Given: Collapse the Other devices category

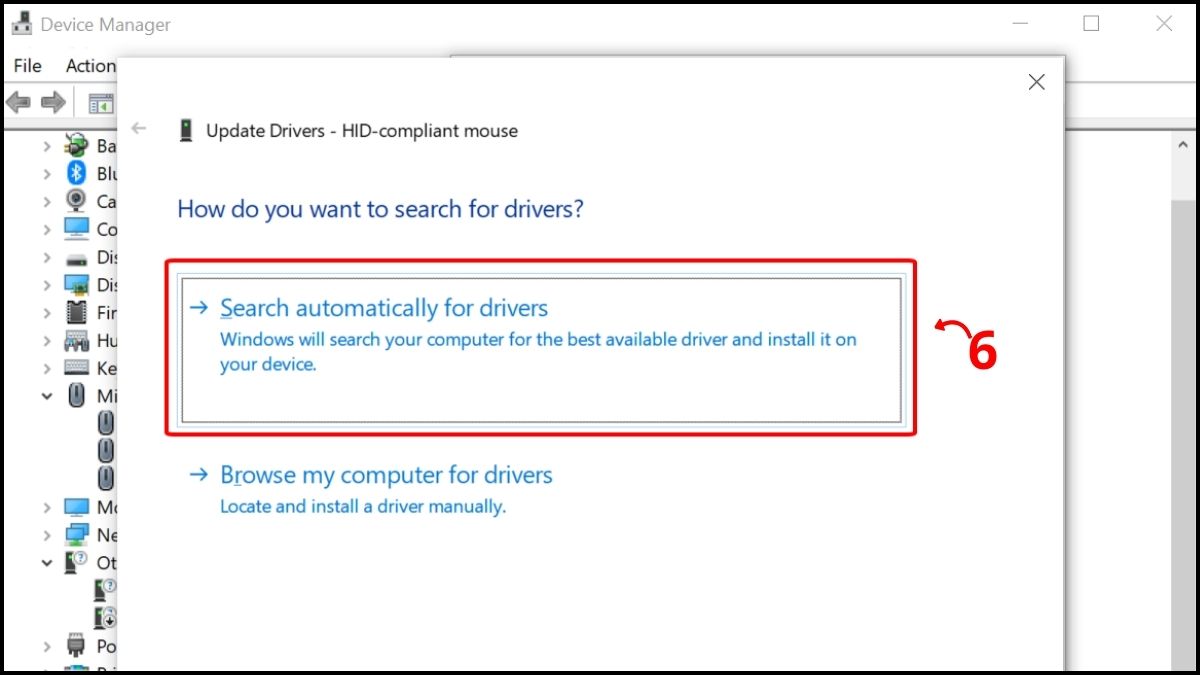Looking at the screenshot, I should coord(47,562).
